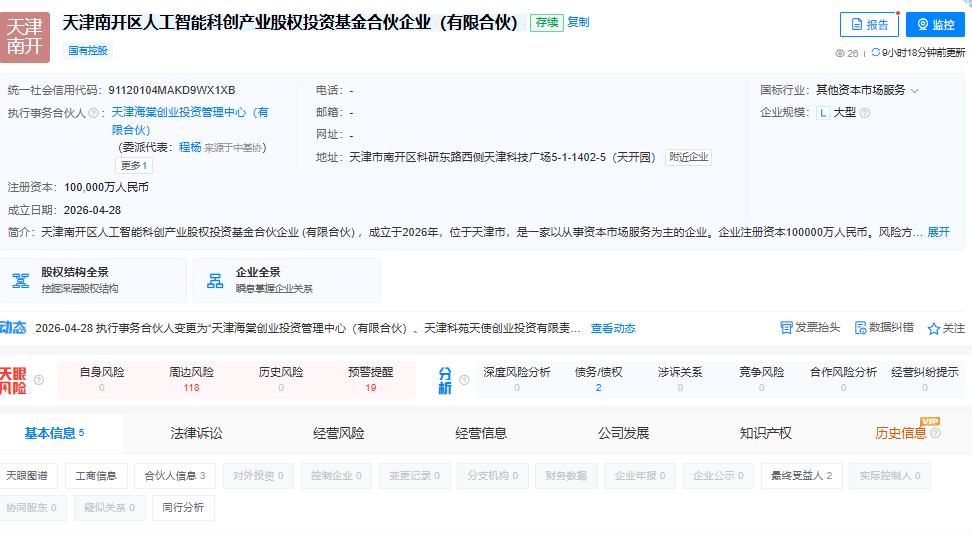Open 天津海棠创业投资管理中心 partner link
Image resolution: width=972 pixels, height=540 pixels.
tap(190, 121)
